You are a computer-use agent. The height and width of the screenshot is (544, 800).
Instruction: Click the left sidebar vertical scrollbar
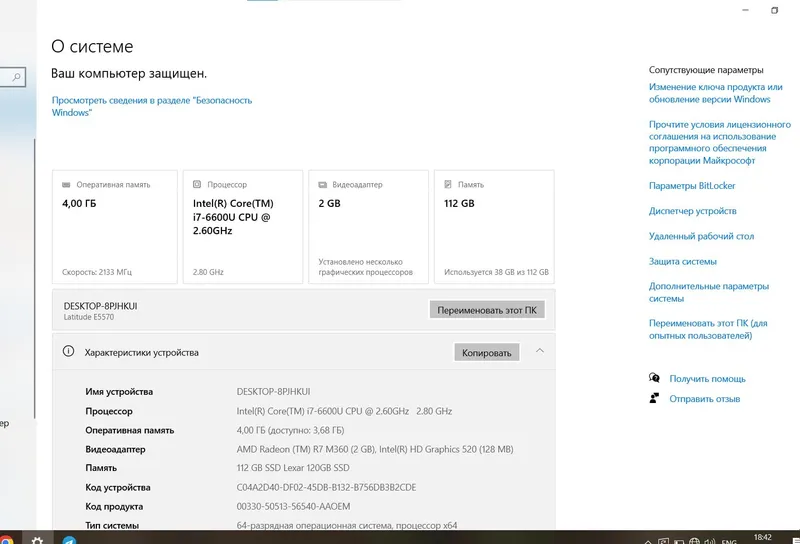point(35,278)
